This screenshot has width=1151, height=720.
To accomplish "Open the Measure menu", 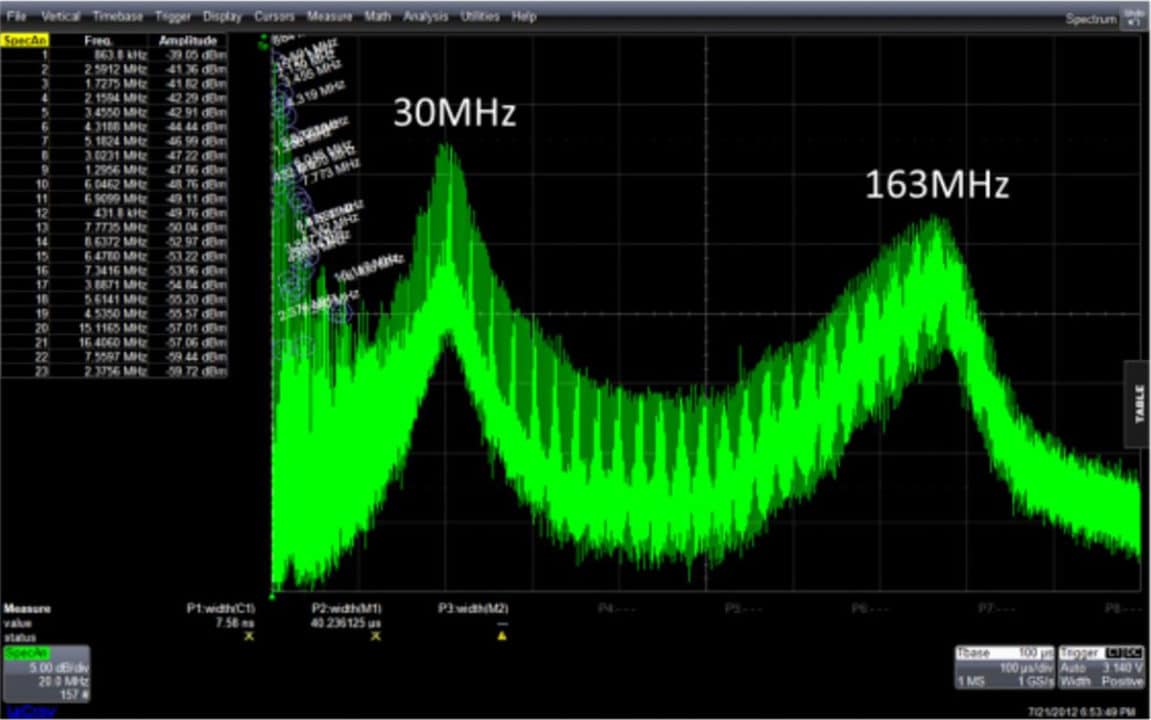I will (329, 17).
